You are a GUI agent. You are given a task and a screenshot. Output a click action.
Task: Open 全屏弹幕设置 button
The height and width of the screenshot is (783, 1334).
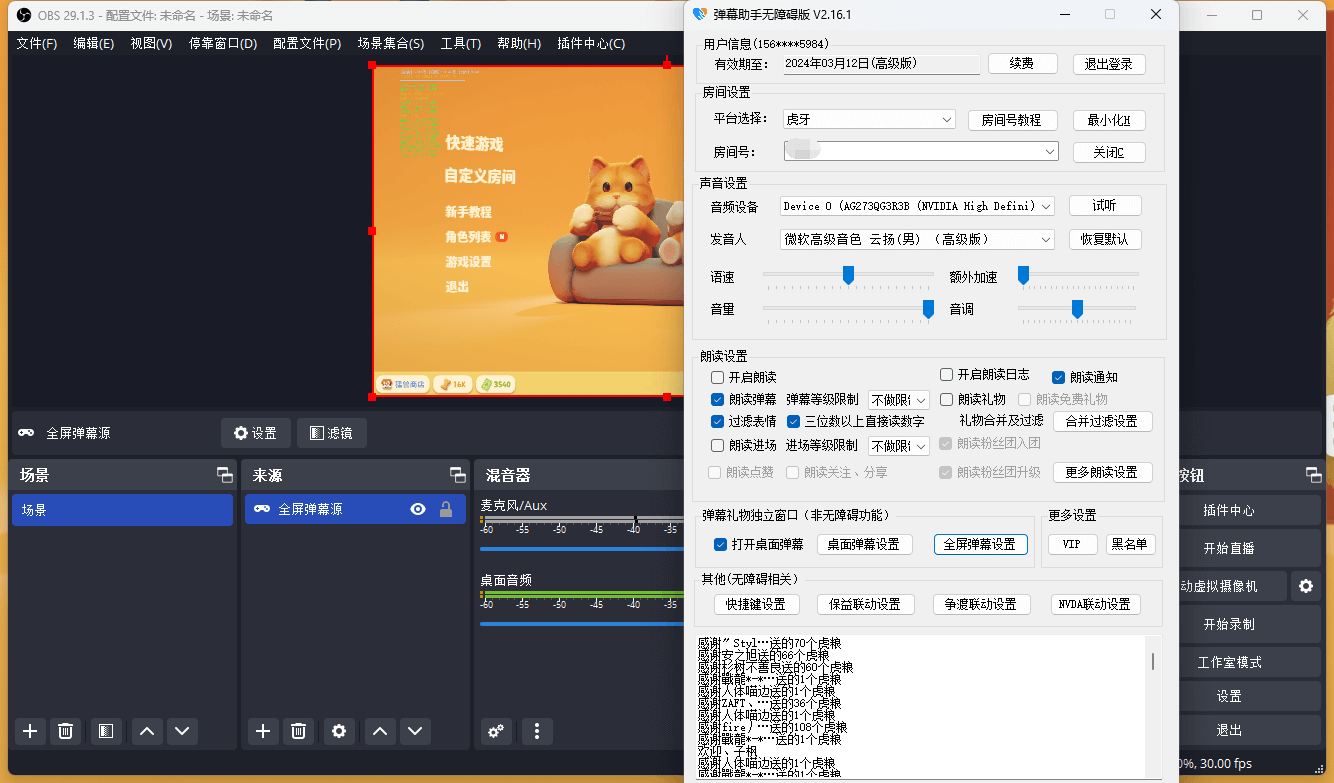(980, 544)
